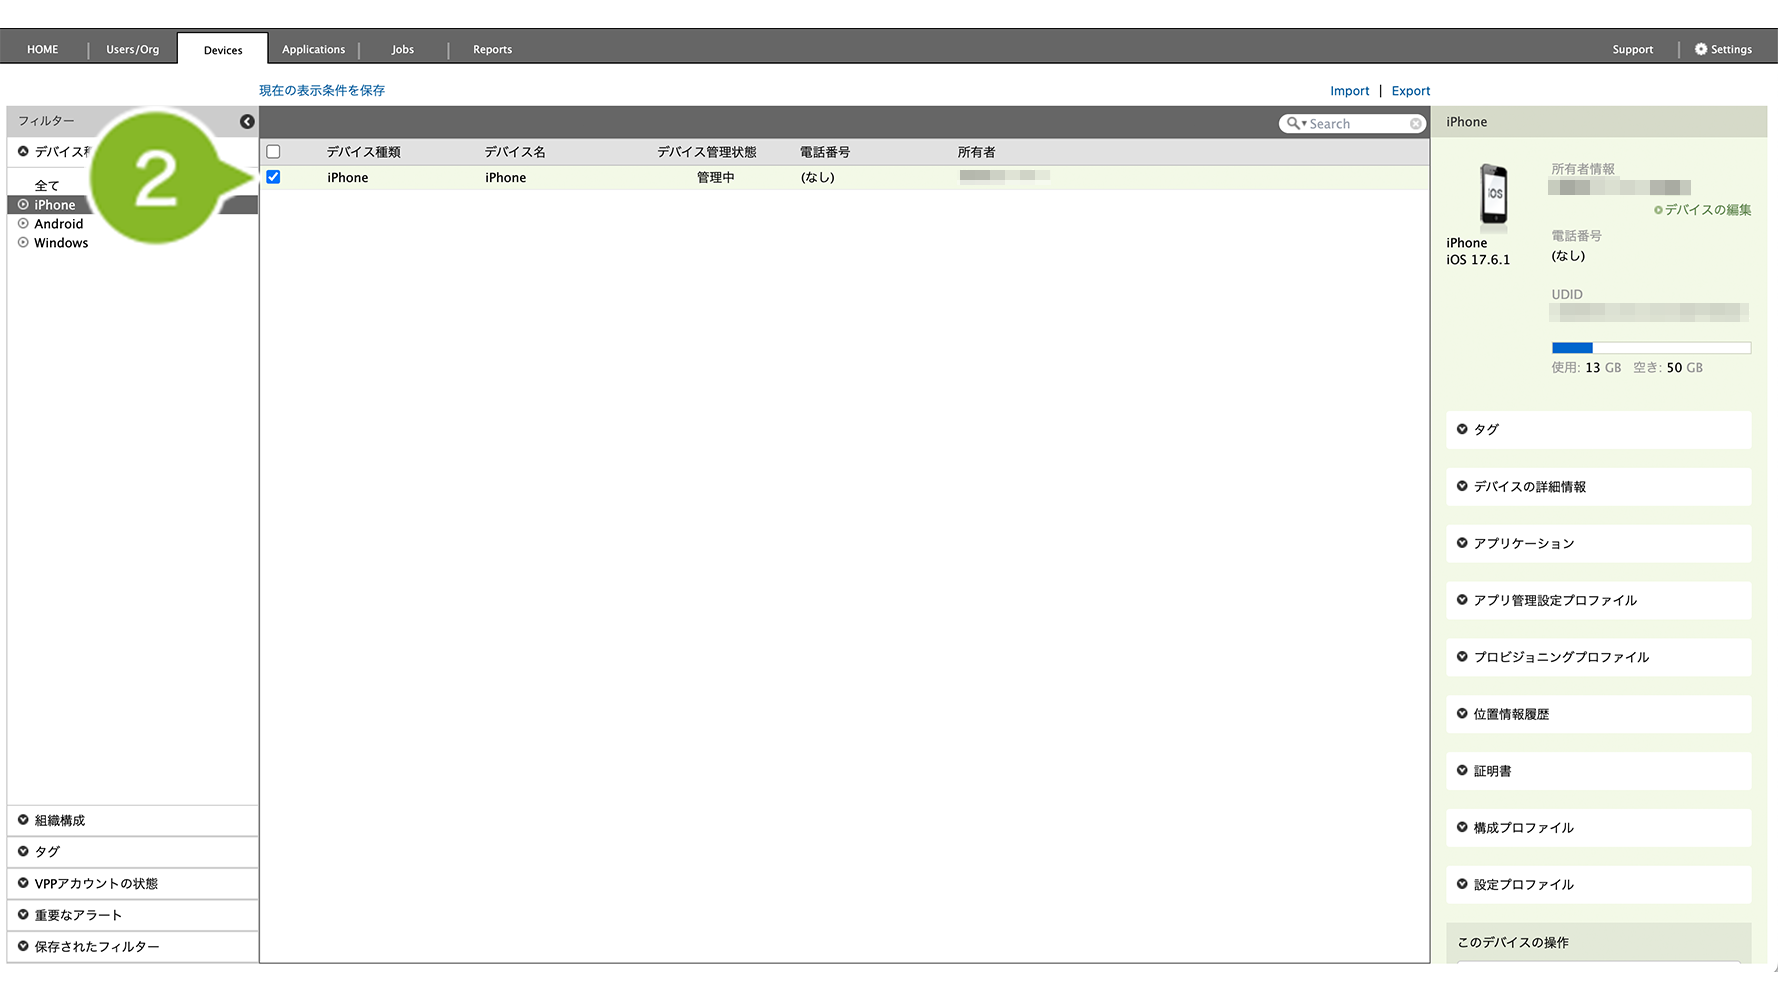Uncheck the iPhone row checkbox
The height and width of the screenshot is (1000, 1778).
(x=273, y=177)
